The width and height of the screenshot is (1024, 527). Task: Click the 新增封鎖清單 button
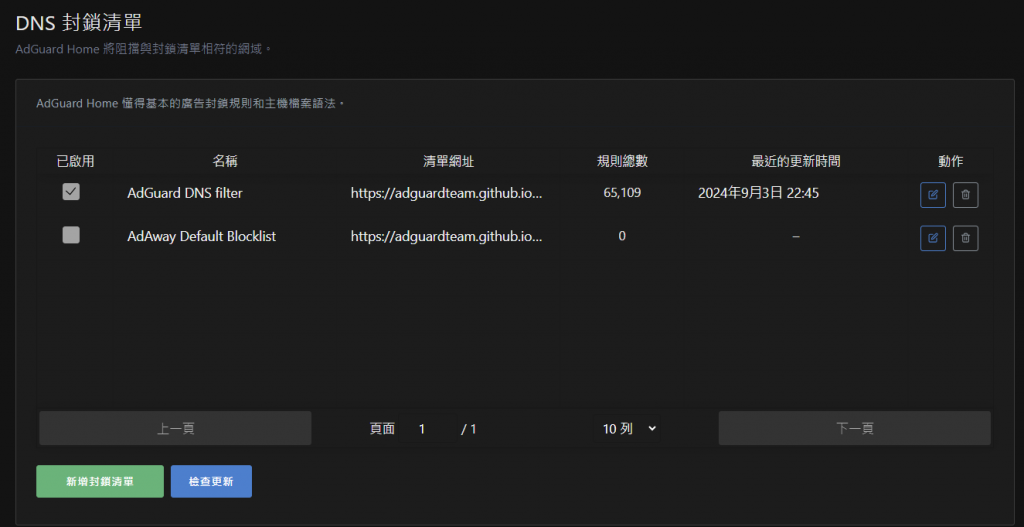(100, 481)
